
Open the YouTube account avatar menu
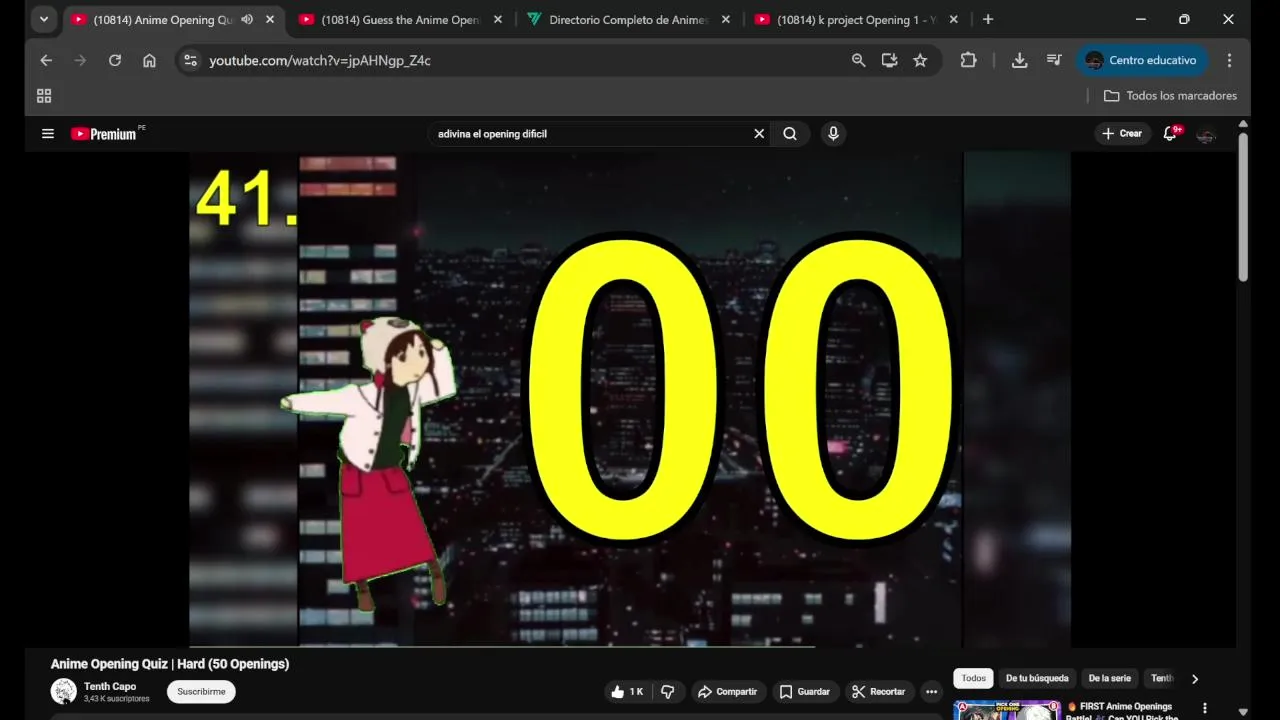pyautogui.click(x=1206, y=134)
